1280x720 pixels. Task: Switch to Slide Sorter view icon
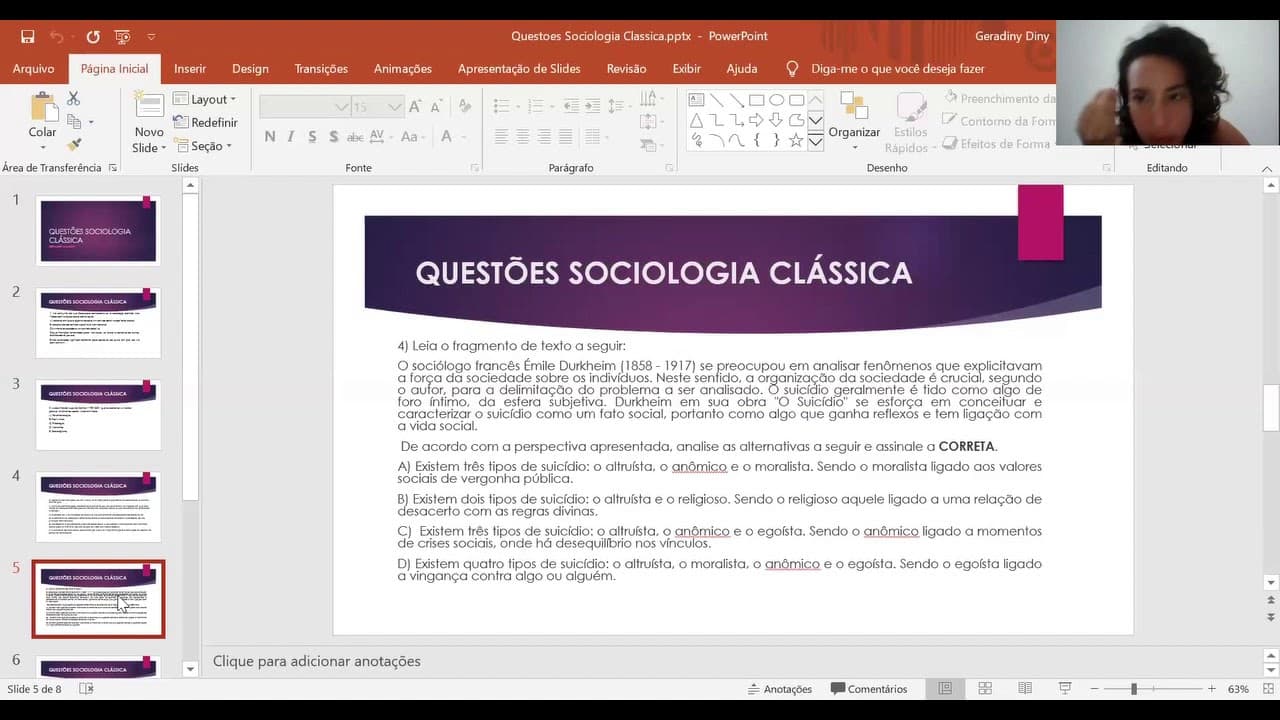coord(985,689)
